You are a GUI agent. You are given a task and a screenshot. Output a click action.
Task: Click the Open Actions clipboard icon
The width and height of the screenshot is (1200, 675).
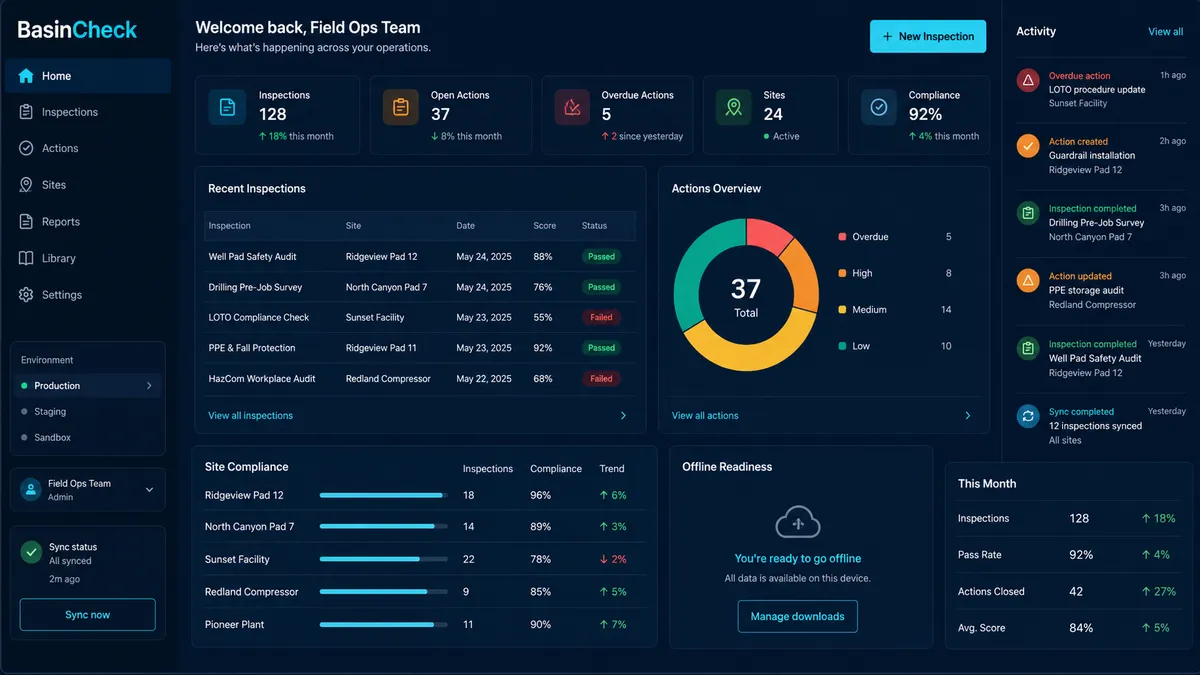(400, 107)
